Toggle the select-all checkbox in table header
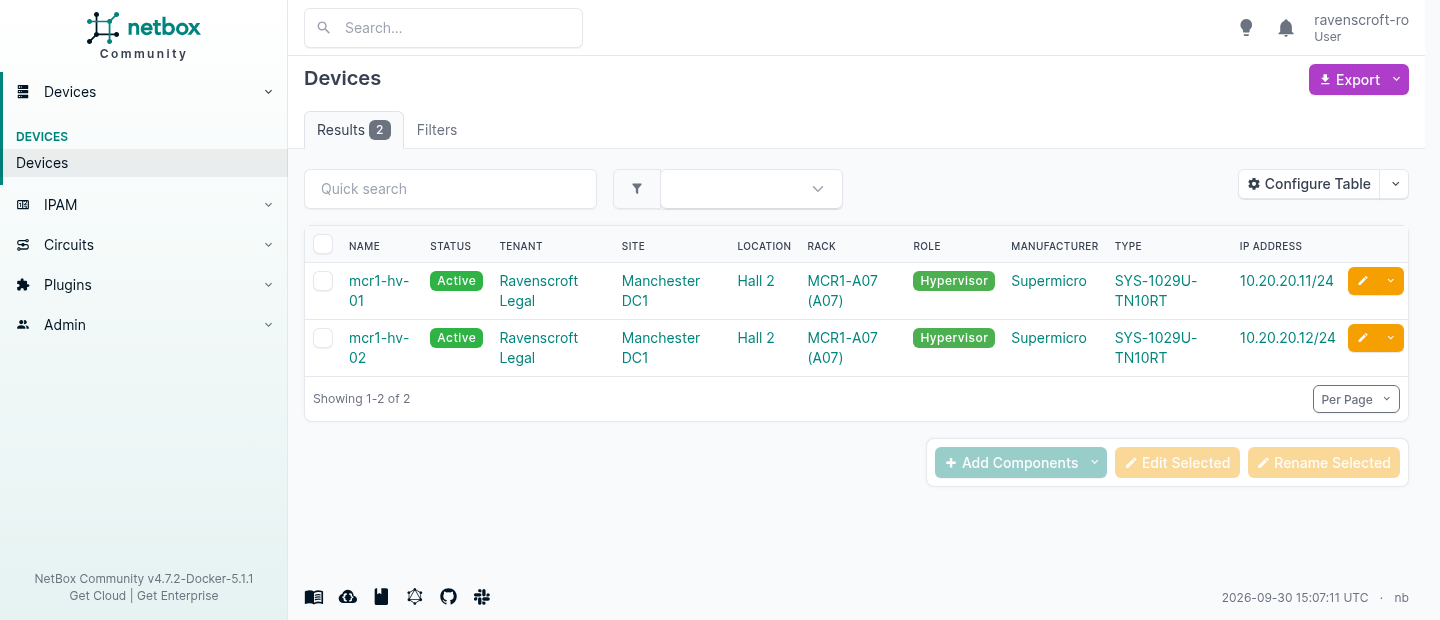1440x620 pixels. (x=323, y=245)
